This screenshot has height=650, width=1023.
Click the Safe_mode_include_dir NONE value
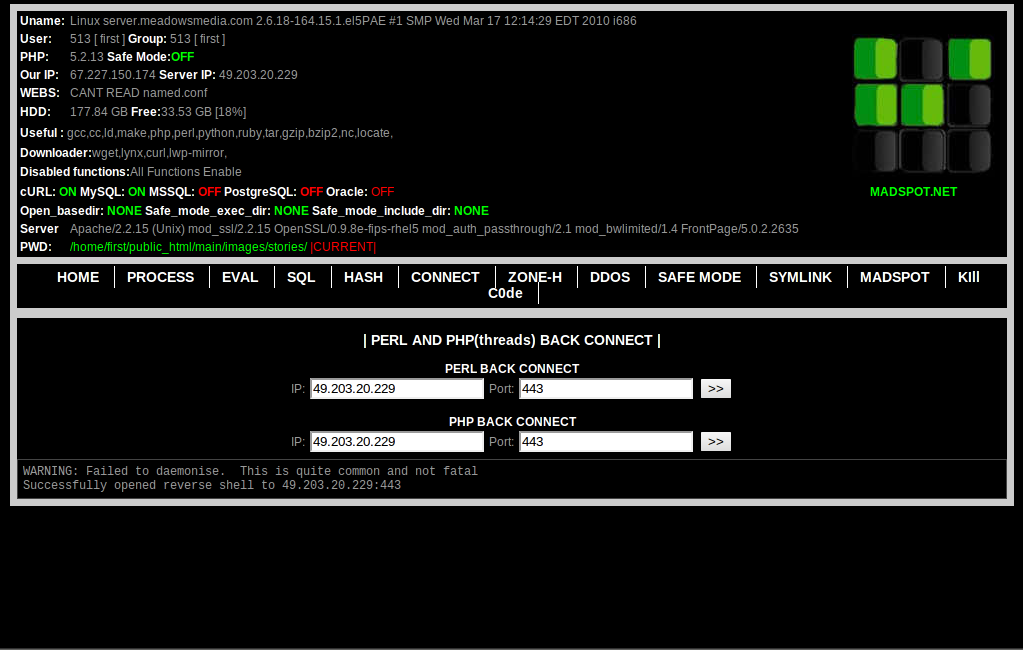point(471,211)
